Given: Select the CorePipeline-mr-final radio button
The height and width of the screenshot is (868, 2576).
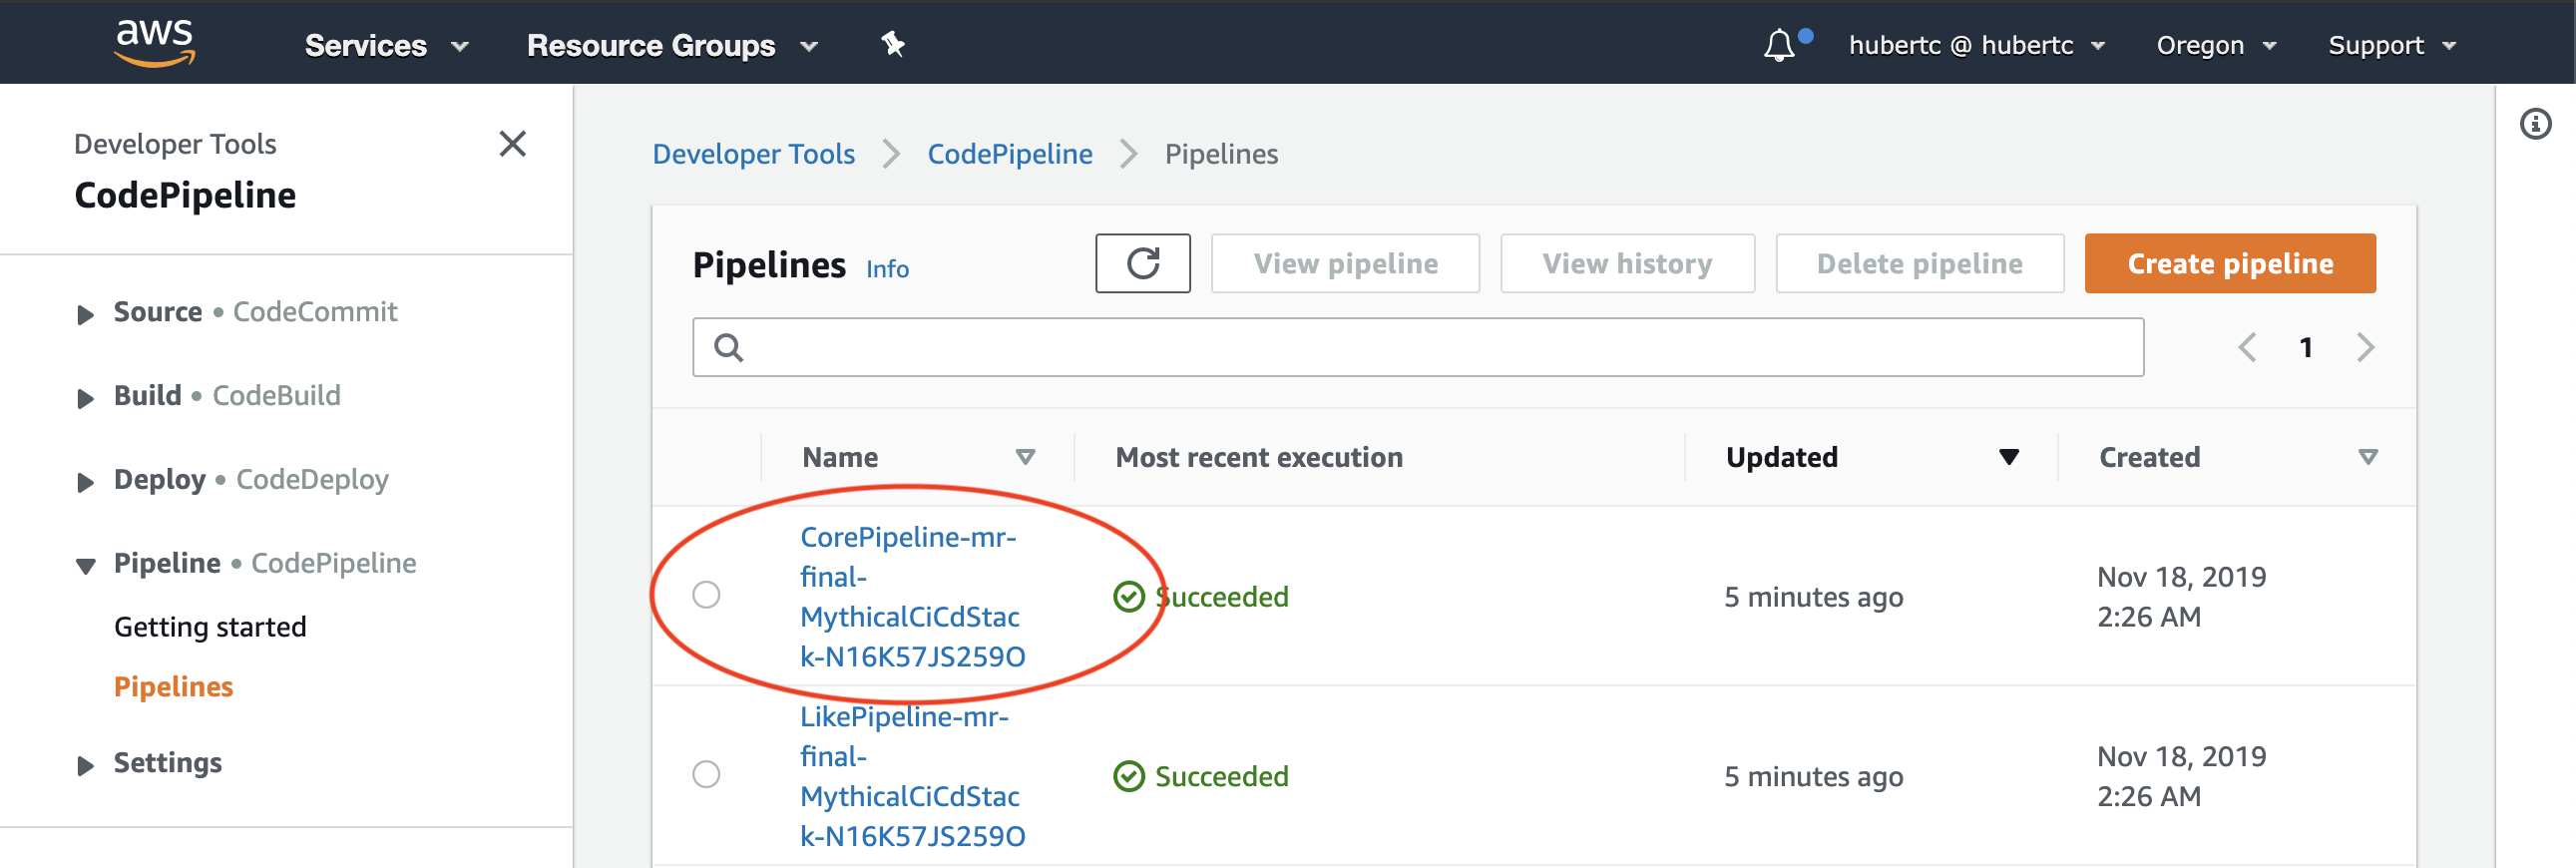Looking at the screenshot, I should point(706,595).
